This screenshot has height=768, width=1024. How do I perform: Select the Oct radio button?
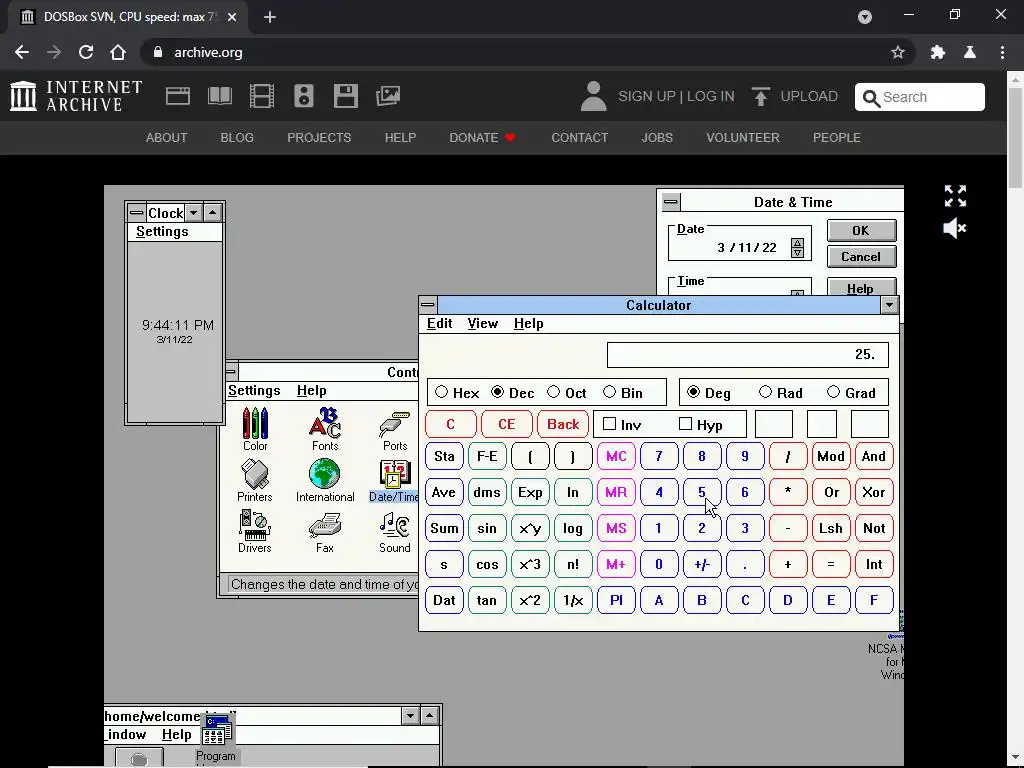[554, 392]
